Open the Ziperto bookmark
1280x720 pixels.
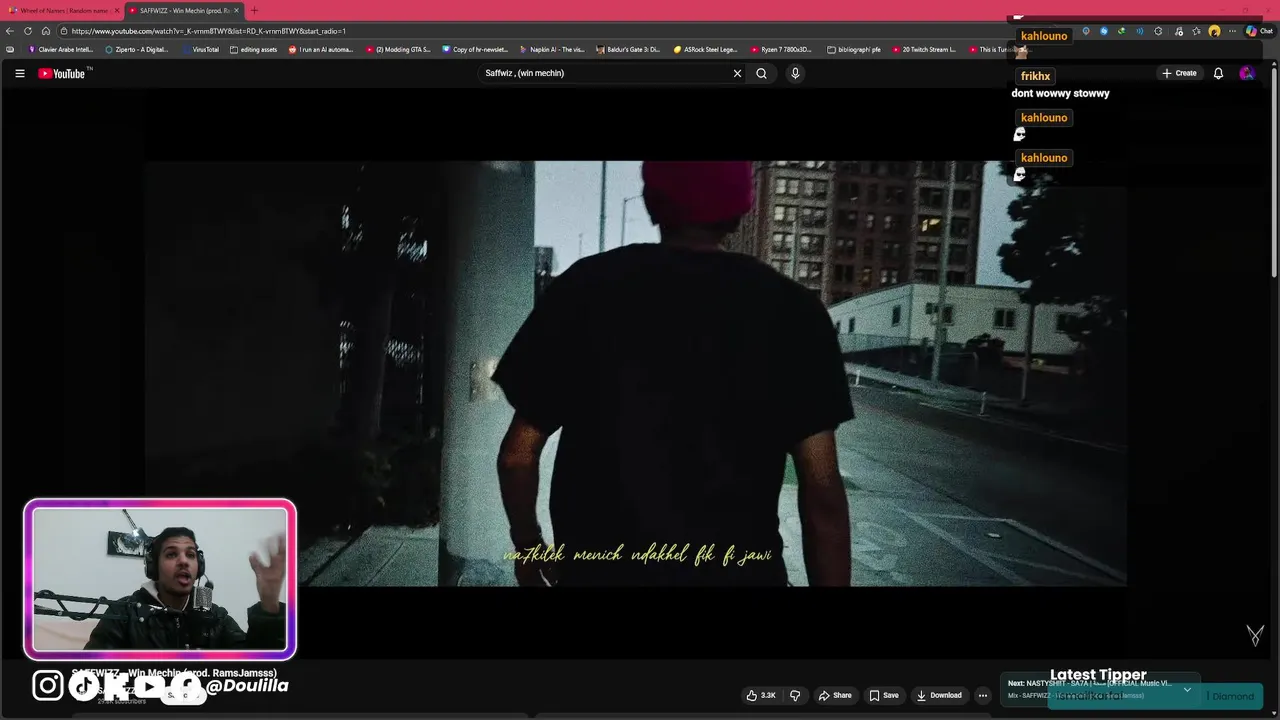[137, 49]
